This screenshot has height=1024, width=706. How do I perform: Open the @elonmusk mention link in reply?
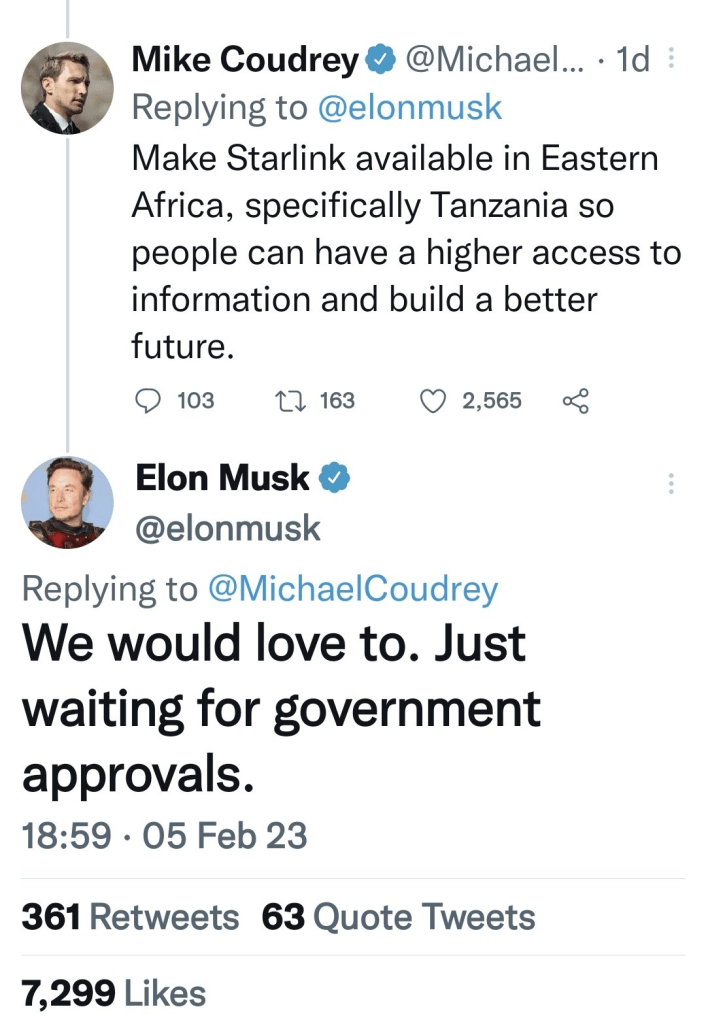pos(409,108)
